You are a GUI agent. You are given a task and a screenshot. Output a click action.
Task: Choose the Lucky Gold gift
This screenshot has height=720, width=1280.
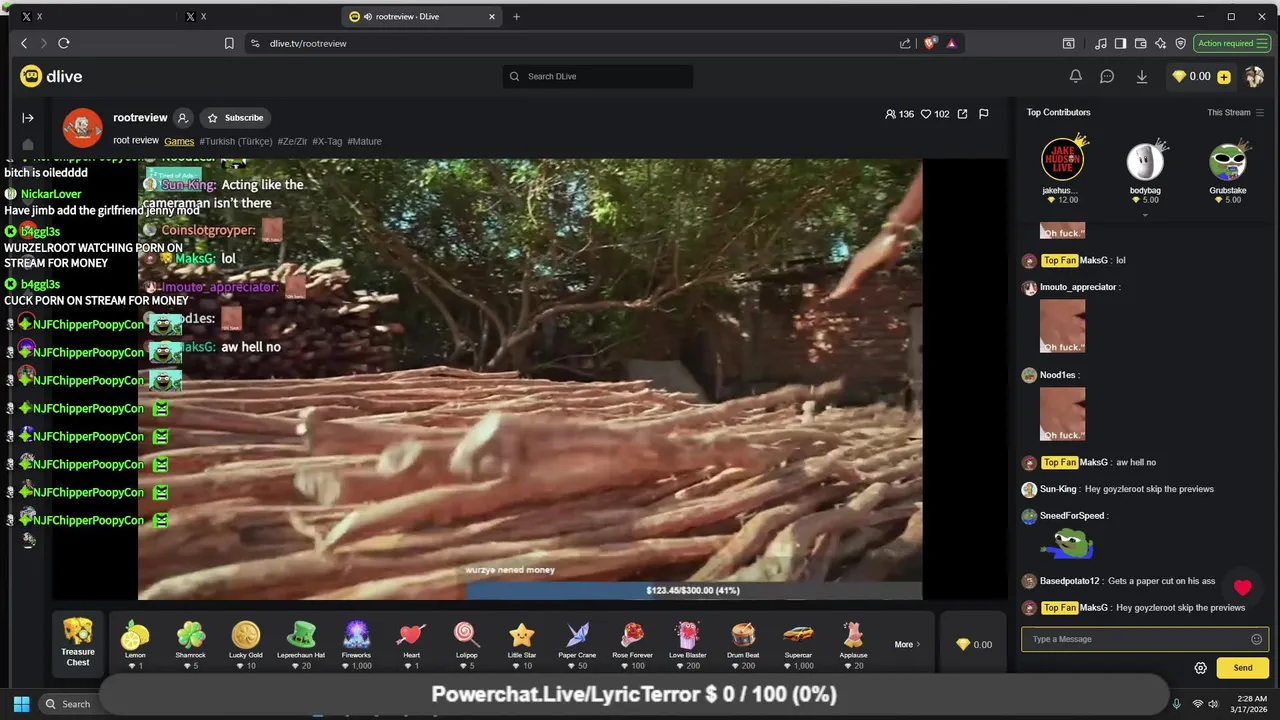tap(245, 636)
